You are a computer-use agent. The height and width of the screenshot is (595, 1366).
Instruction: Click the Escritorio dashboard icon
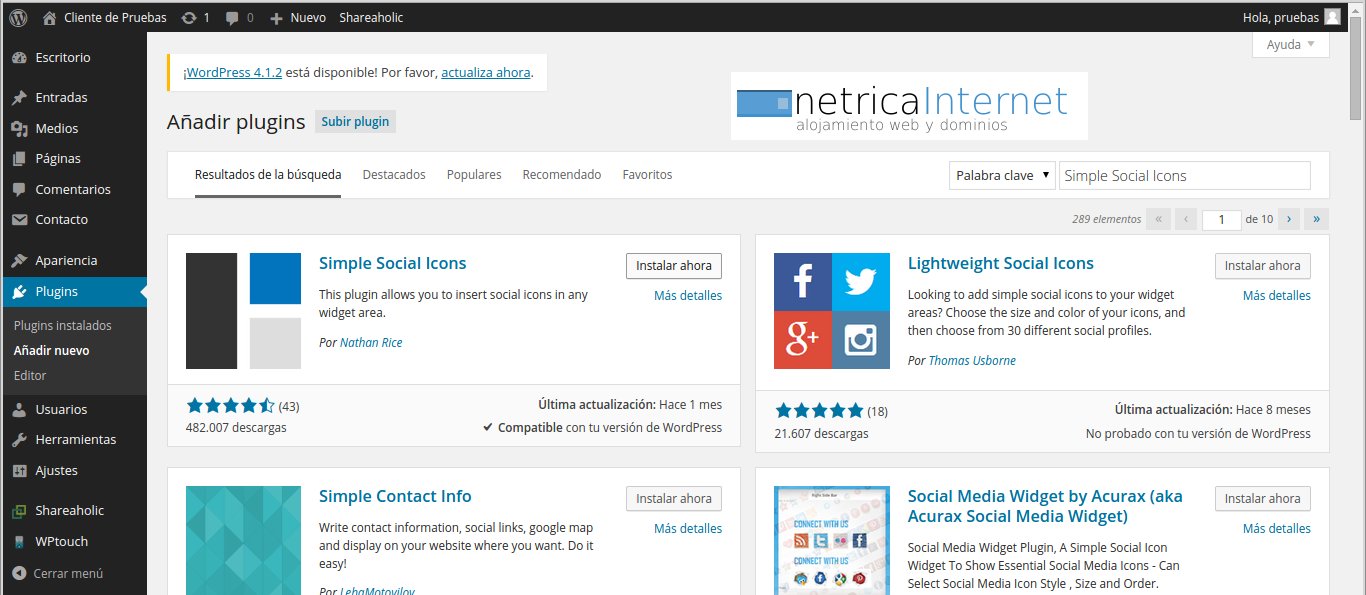pyautogui.click(x=19, y=58)
